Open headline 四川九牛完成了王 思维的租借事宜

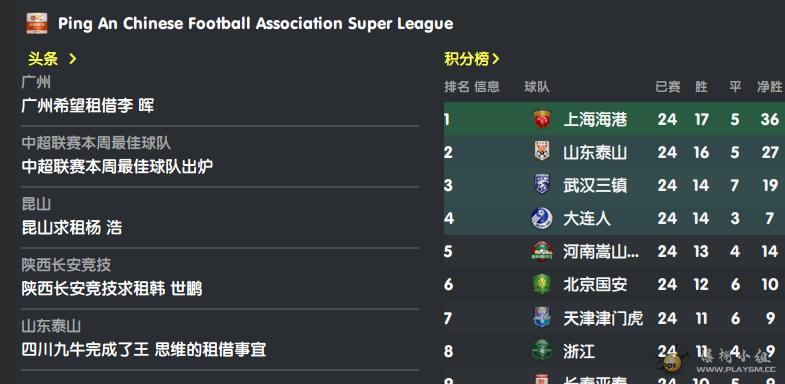(144, 349)
